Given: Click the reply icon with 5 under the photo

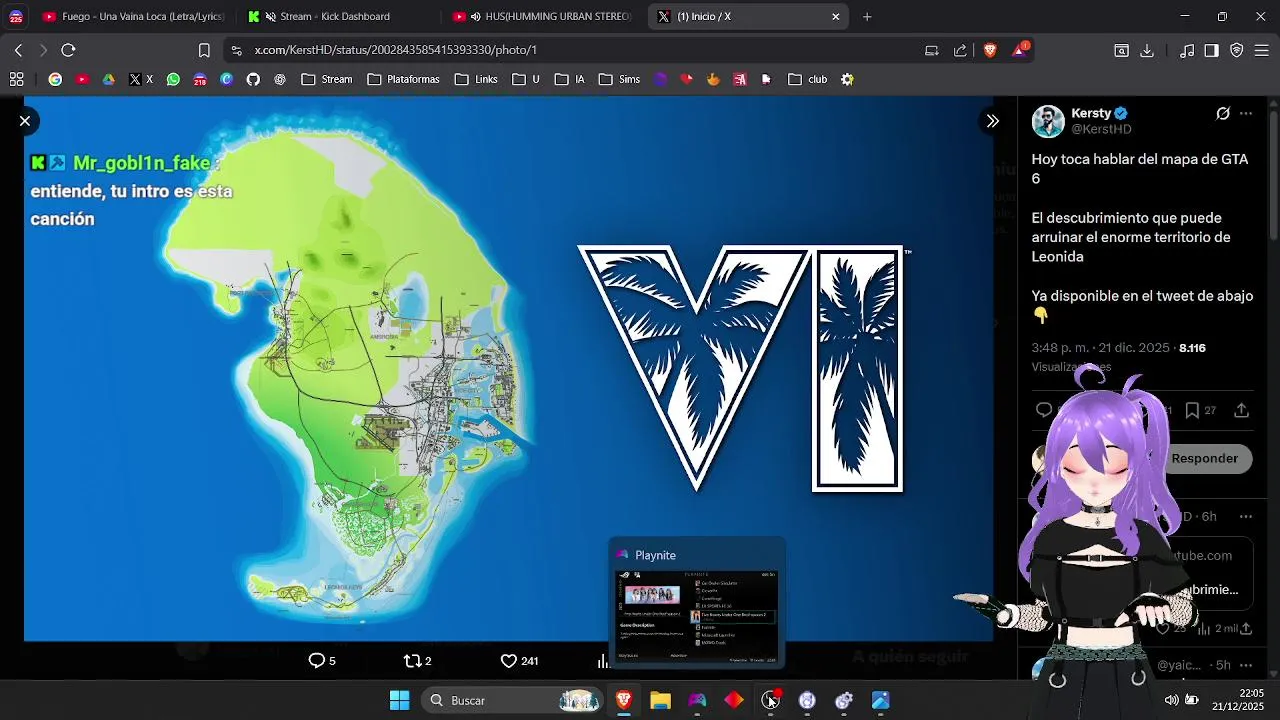Looking at the screenshot, I should (321, 660).
